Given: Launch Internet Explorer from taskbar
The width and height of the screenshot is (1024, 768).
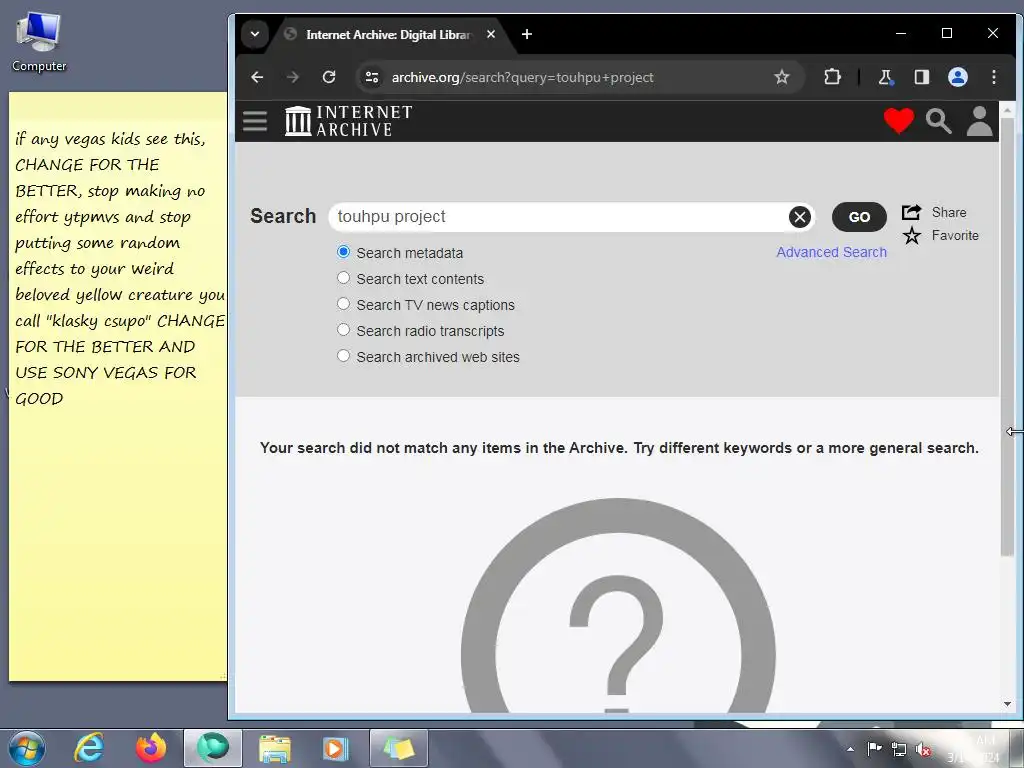Looking at the screenshot, I should [89, 748].
